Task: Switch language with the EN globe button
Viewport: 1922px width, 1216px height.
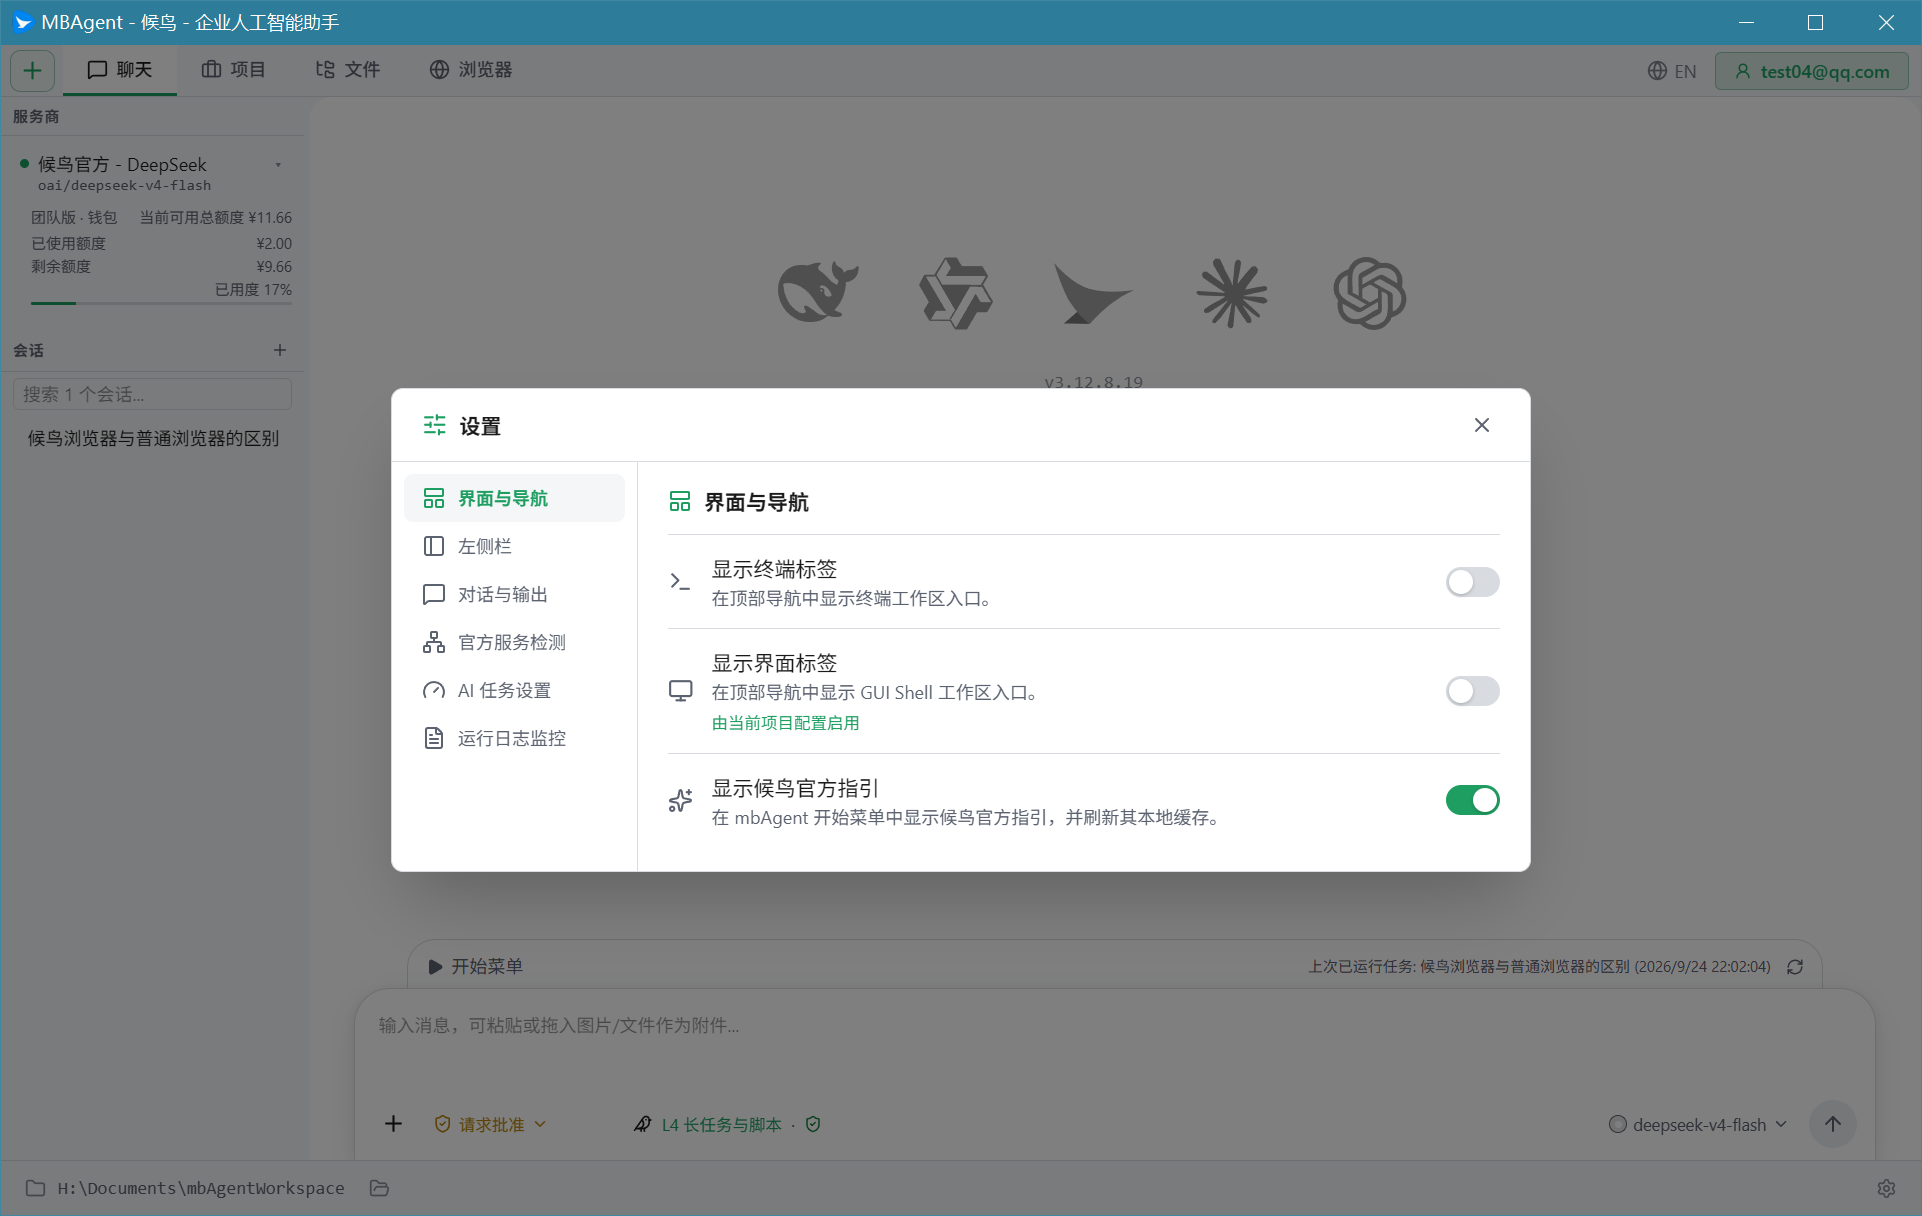Action: 1672,71
